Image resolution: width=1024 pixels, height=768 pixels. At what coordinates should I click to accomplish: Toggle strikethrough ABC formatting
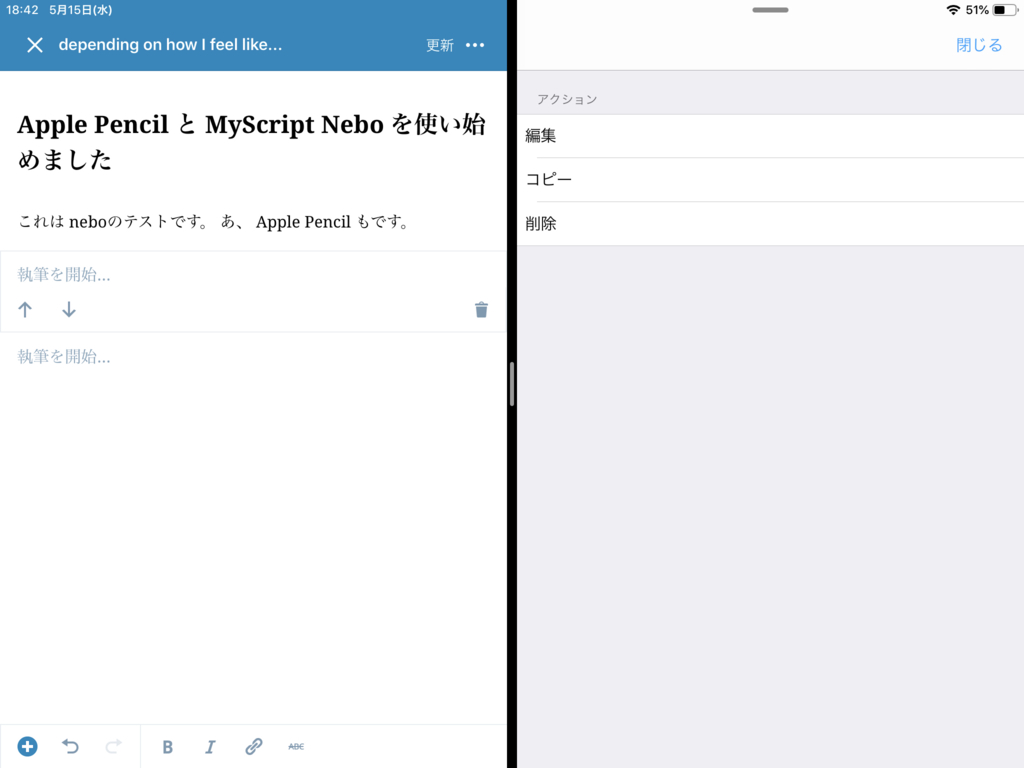(296, 746)
